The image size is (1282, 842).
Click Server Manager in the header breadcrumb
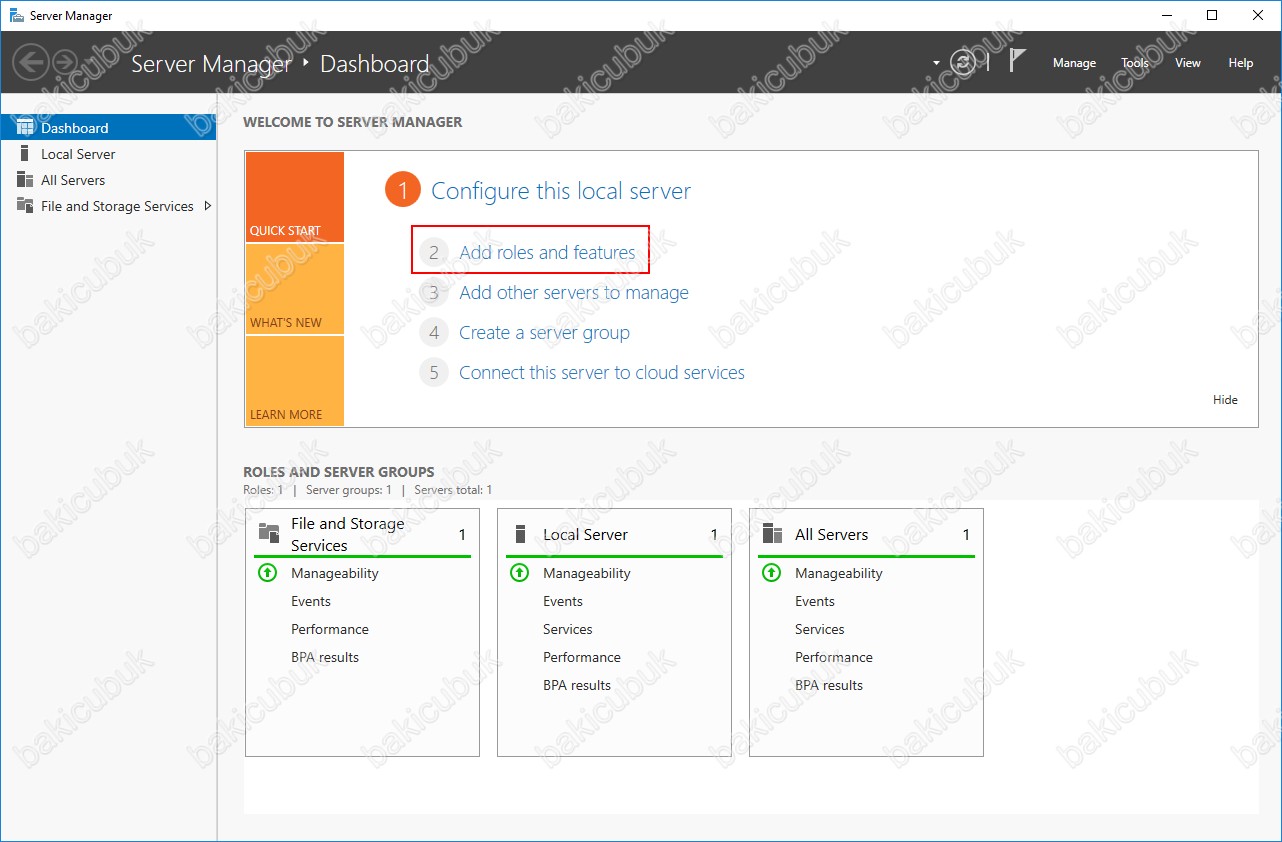tap(211, 64)
